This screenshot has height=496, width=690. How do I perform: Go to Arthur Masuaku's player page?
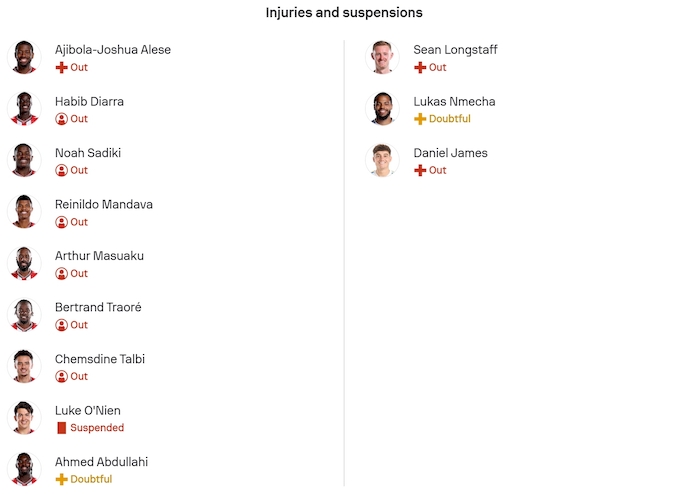click(x=99, y=256)
